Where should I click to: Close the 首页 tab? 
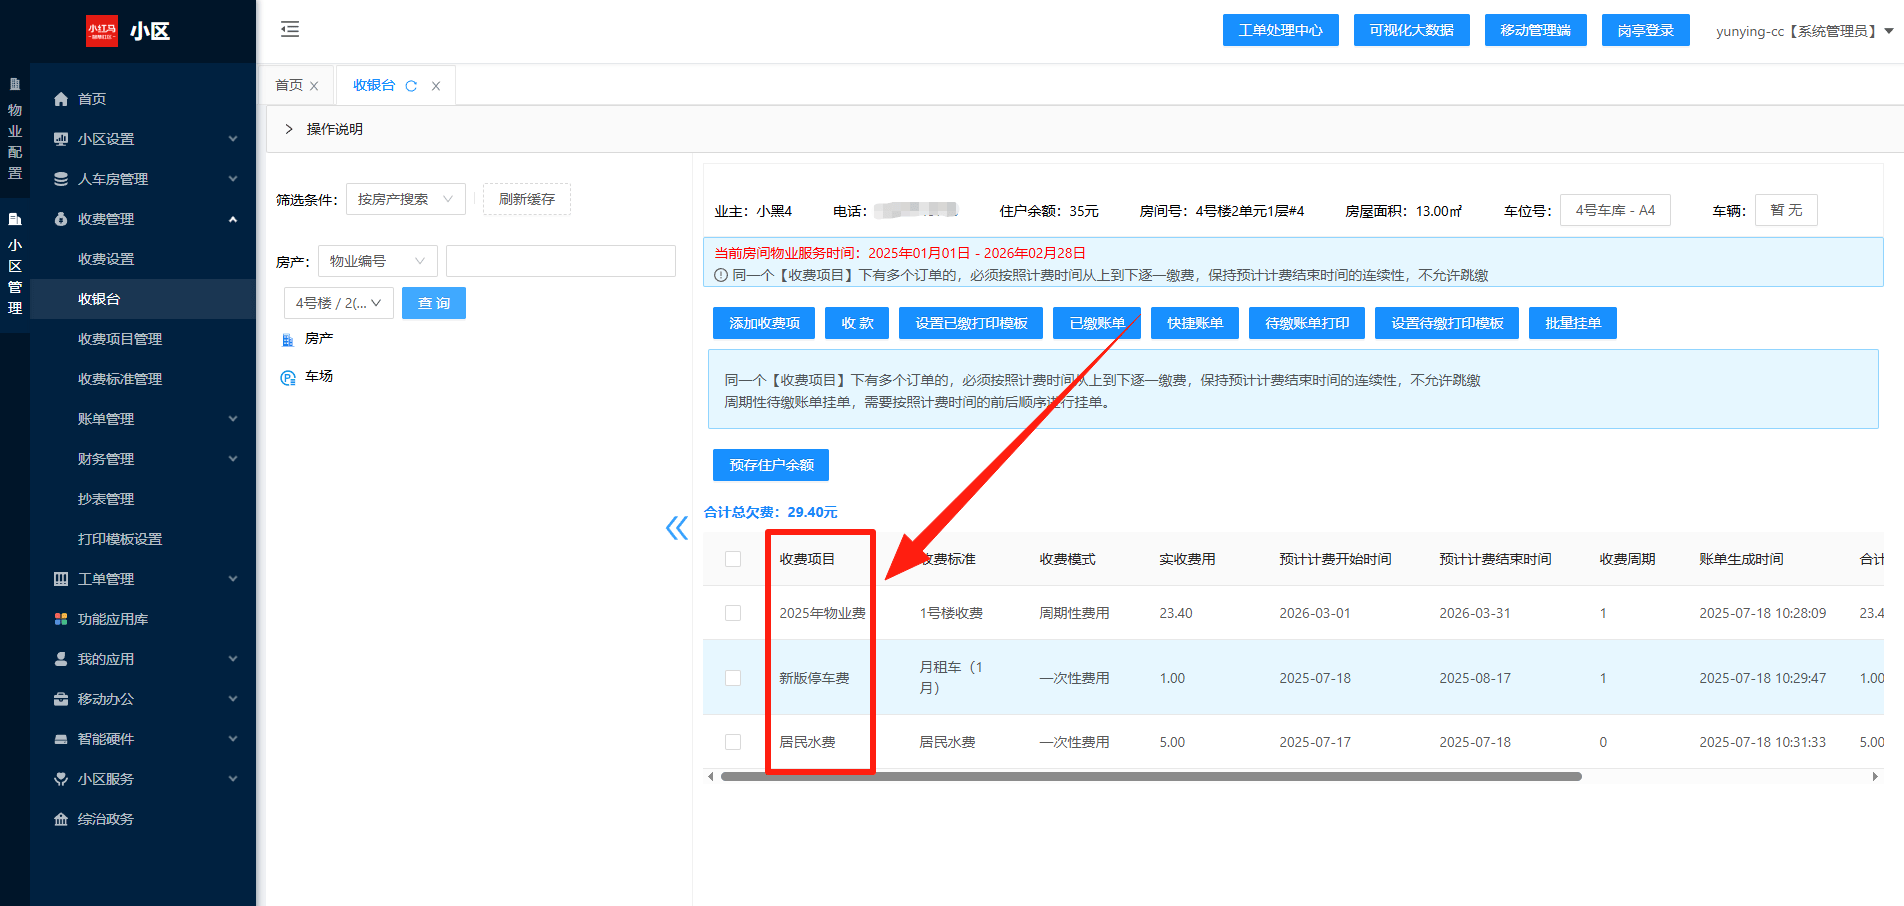(x=314, y=86)
